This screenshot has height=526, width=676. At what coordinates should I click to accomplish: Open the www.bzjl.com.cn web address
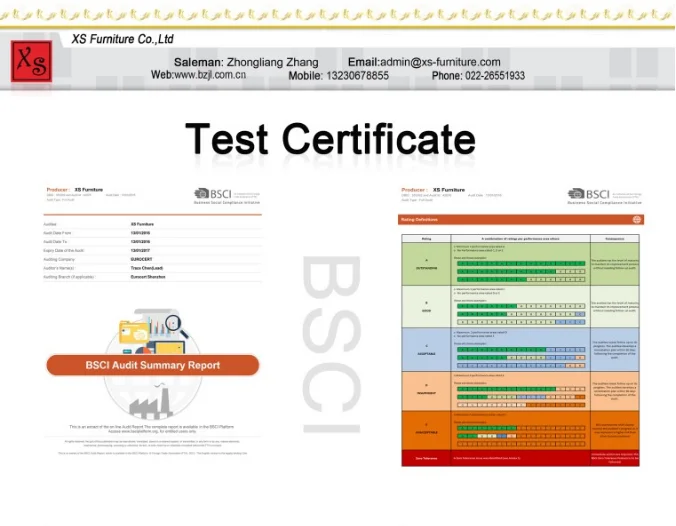coord(210,75)
